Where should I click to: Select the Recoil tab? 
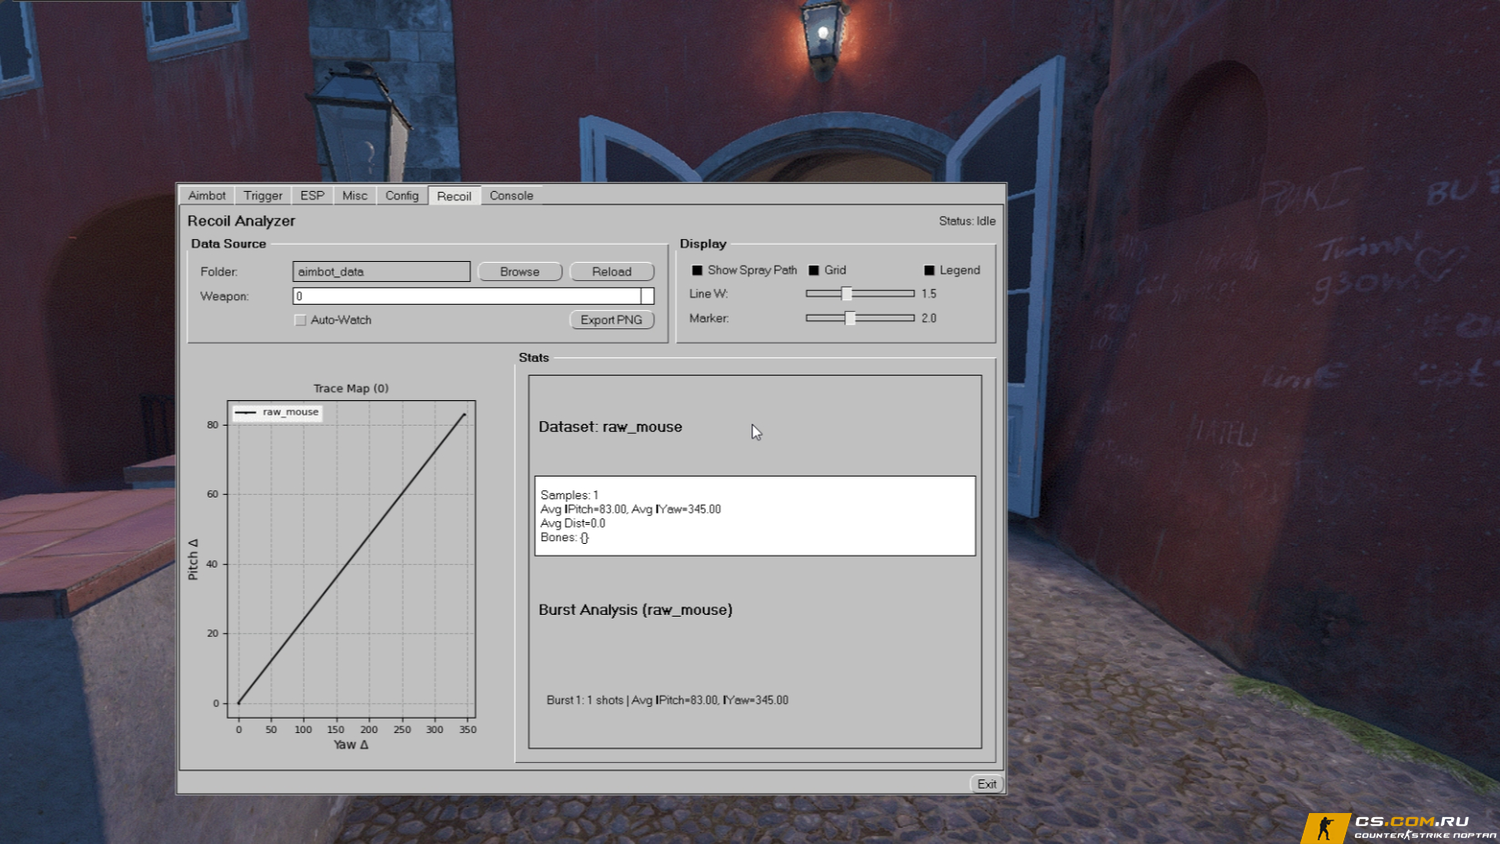pos(454,197)
